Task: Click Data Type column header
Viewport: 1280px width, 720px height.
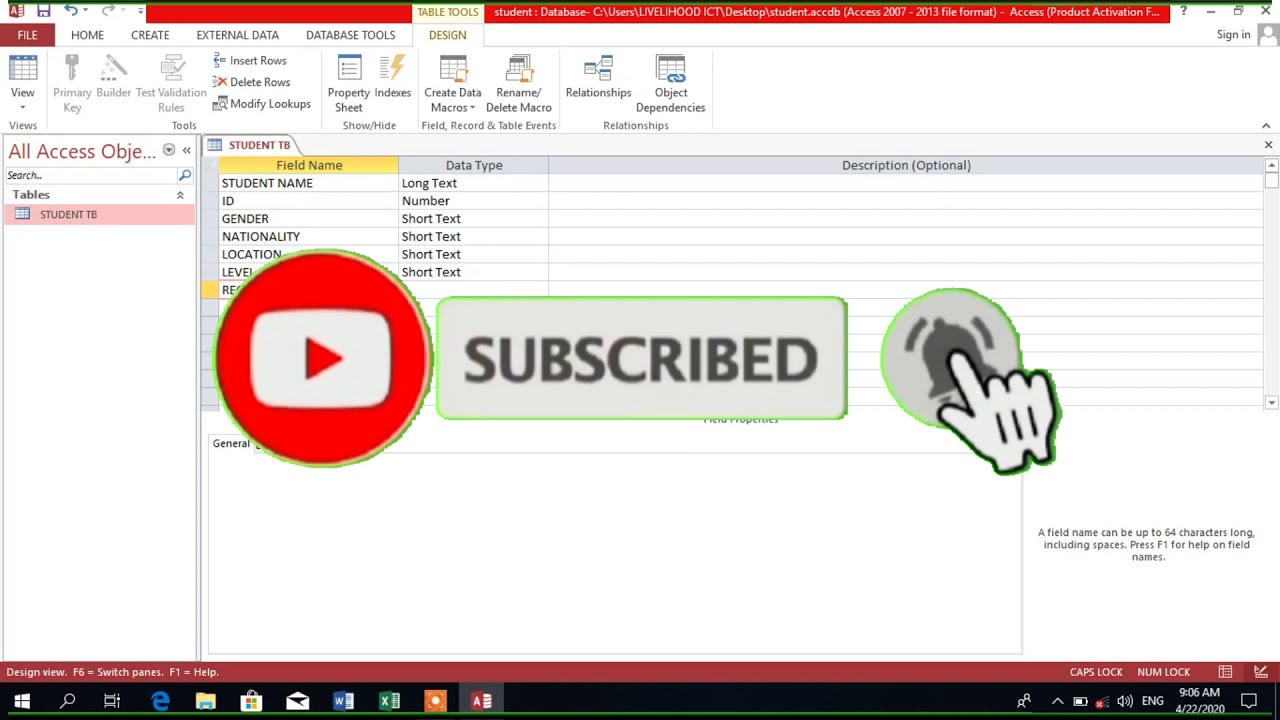Action: 474,165
